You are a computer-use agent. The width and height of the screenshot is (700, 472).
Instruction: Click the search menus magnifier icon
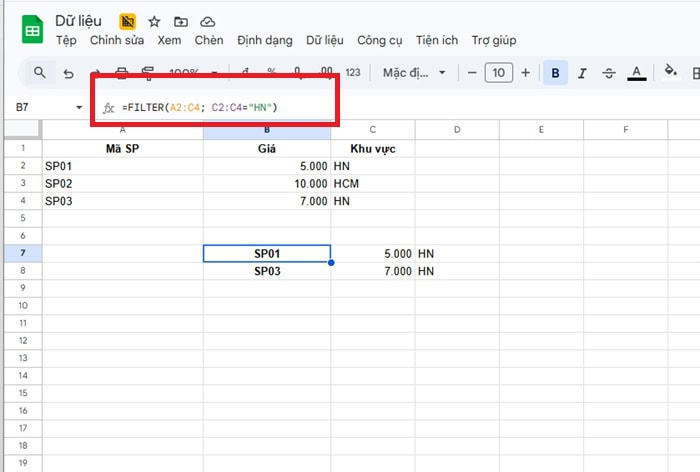(40, 73)
